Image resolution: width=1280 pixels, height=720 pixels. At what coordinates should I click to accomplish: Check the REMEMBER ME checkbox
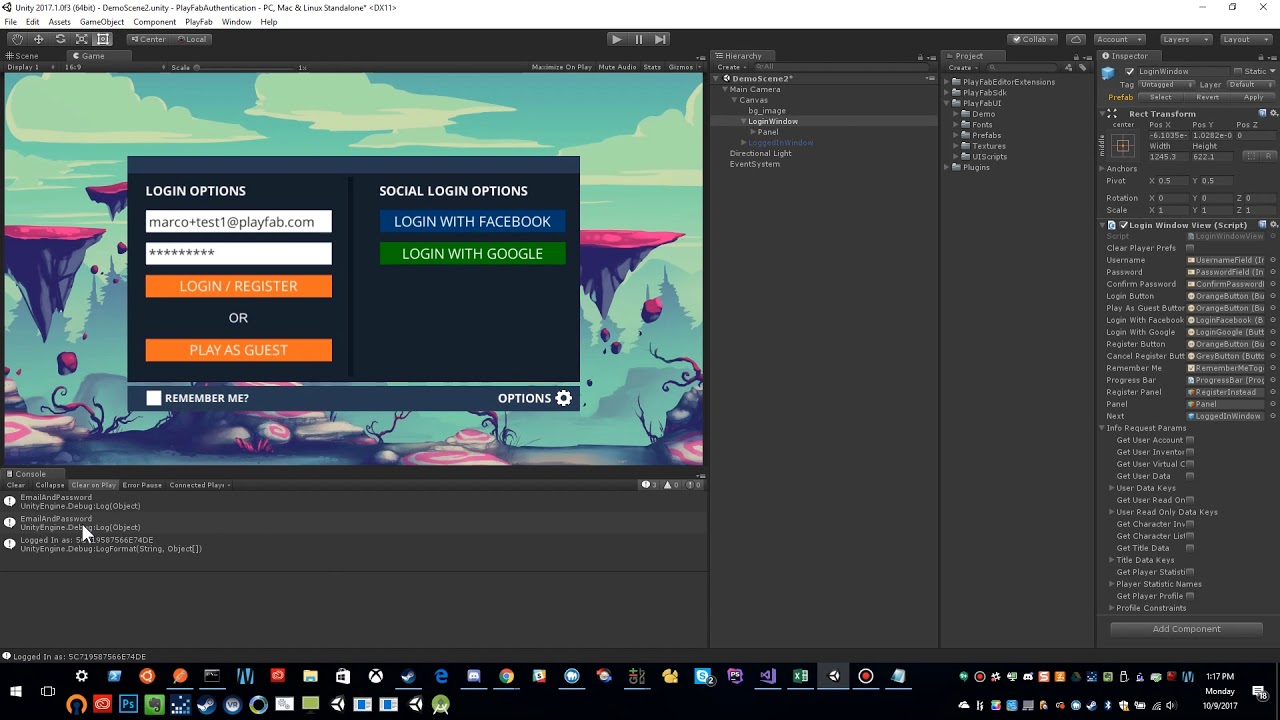[x=154, y=398]
